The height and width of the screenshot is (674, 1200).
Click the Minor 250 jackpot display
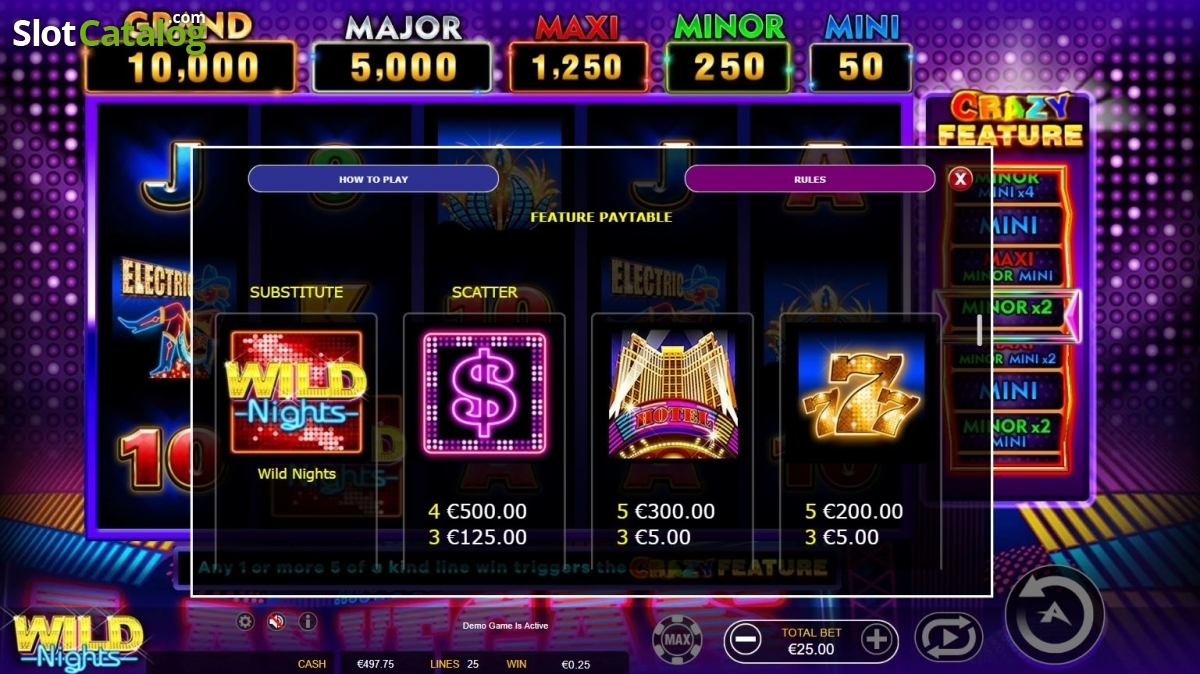(730, 55)
